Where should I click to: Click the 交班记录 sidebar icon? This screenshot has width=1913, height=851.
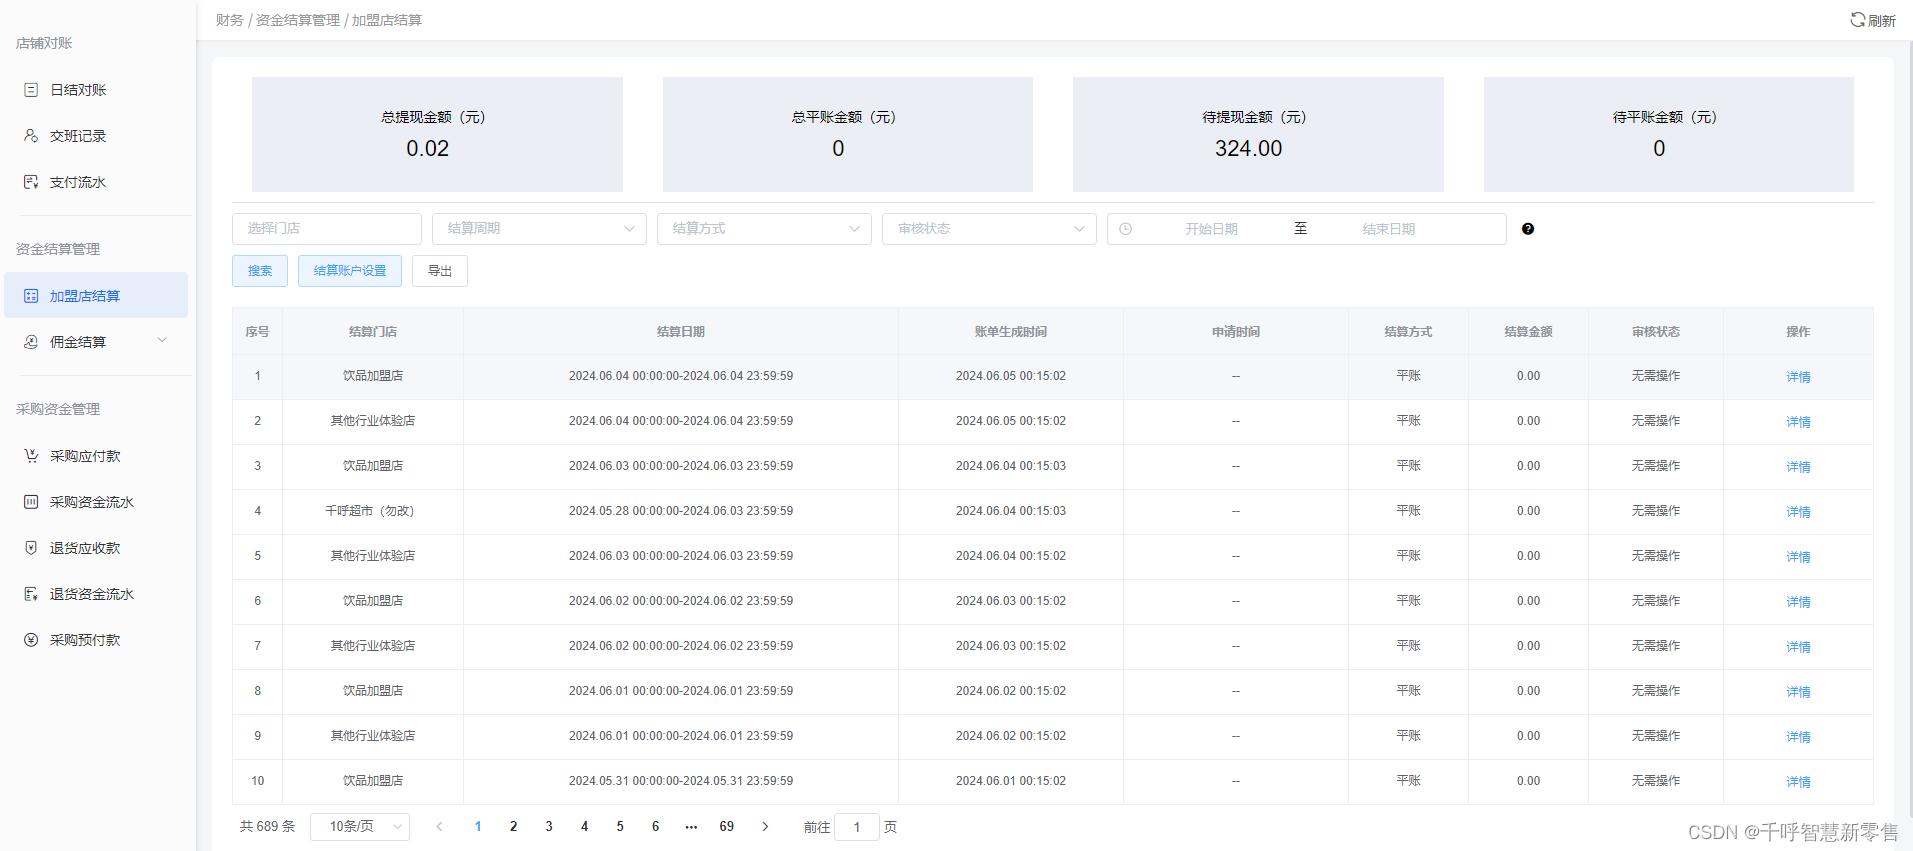pyautogui.click(x=31, y=136)
